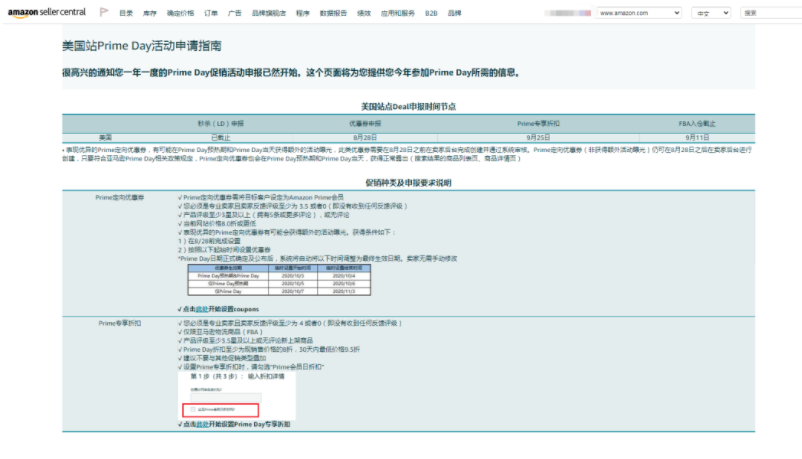
Task: Open the 数据报告 menu
Action: pyautogui.click(x=333, y=13)
